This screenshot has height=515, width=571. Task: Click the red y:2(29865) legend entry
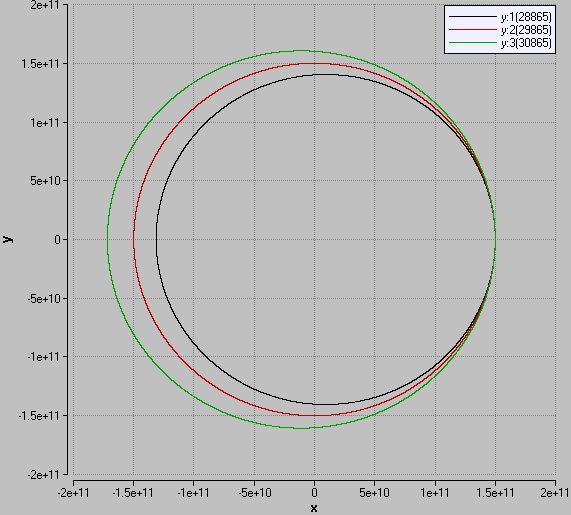tap(500, 30)
